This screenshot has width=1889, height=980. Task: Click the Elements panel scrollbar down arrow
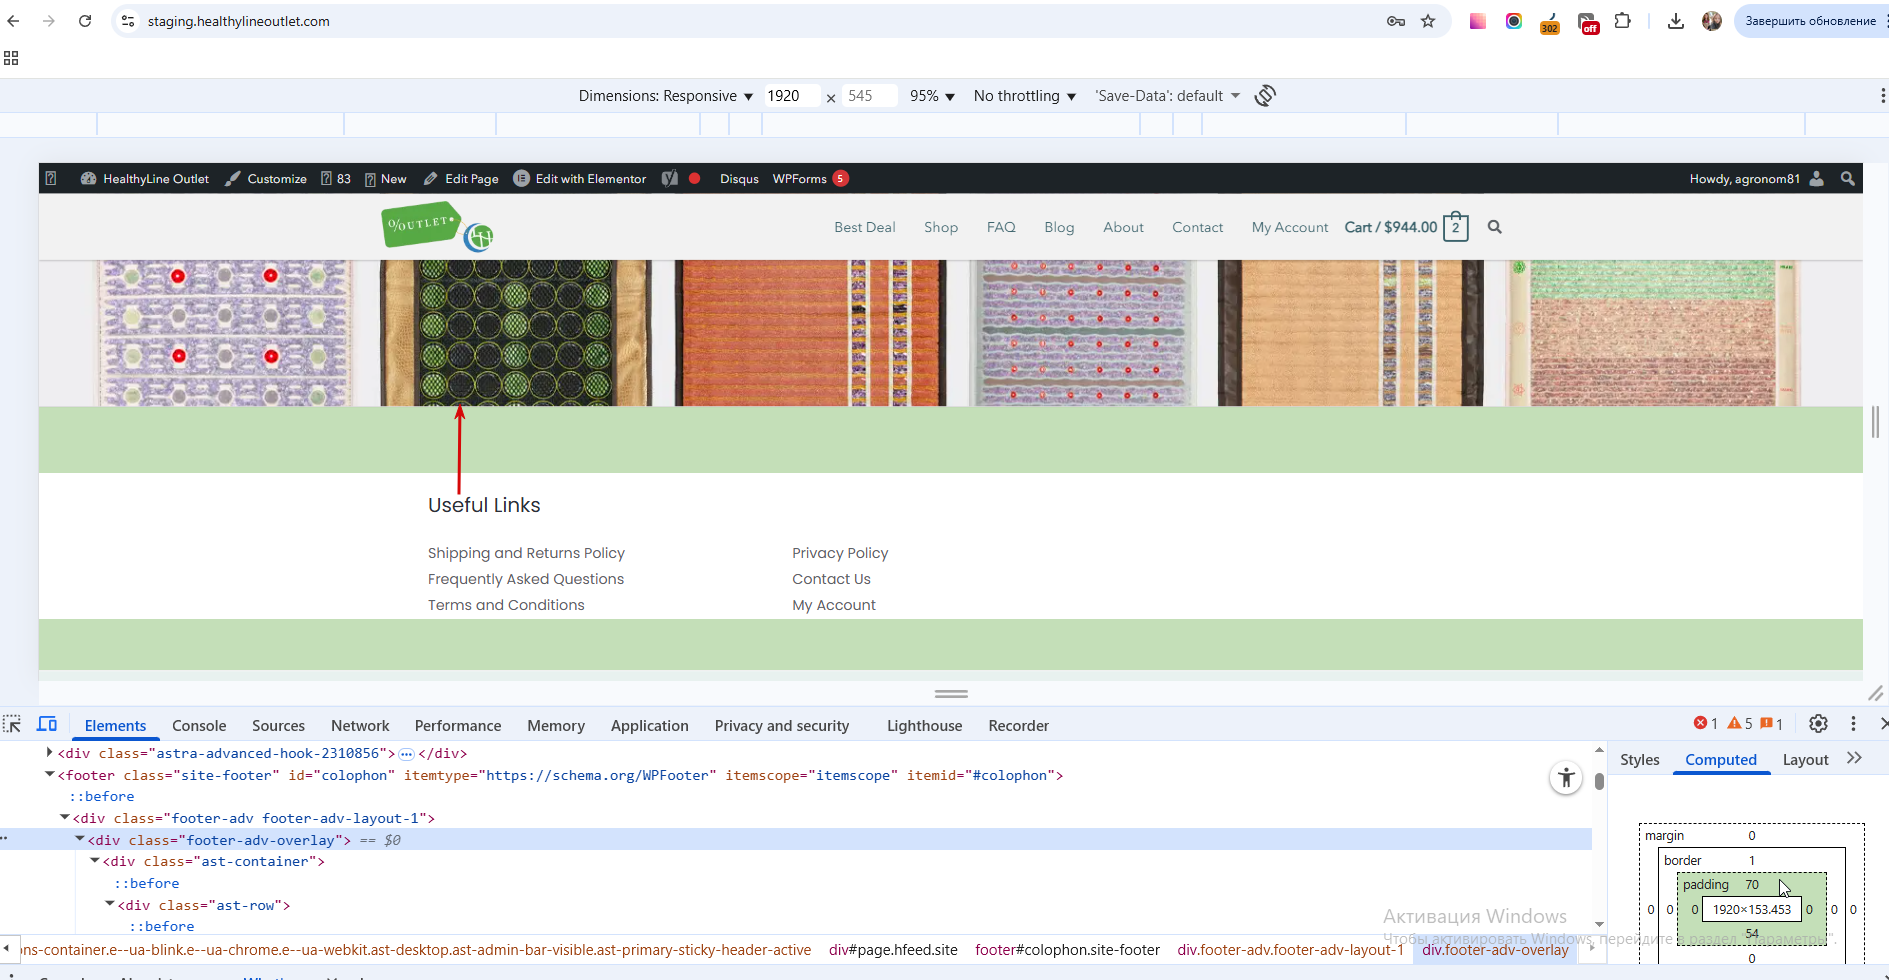pos(1599,925)
